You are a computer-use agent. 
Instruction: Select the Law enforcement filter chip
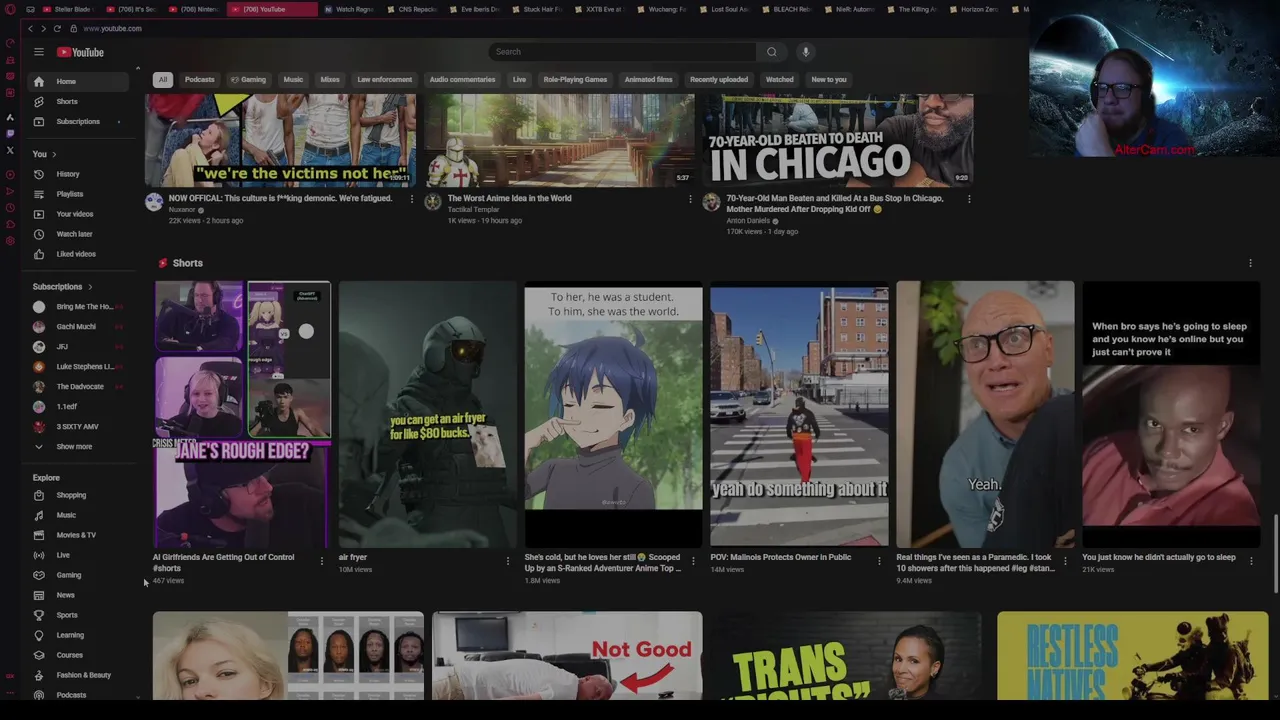pyautogui.click(x=385, y=79)
